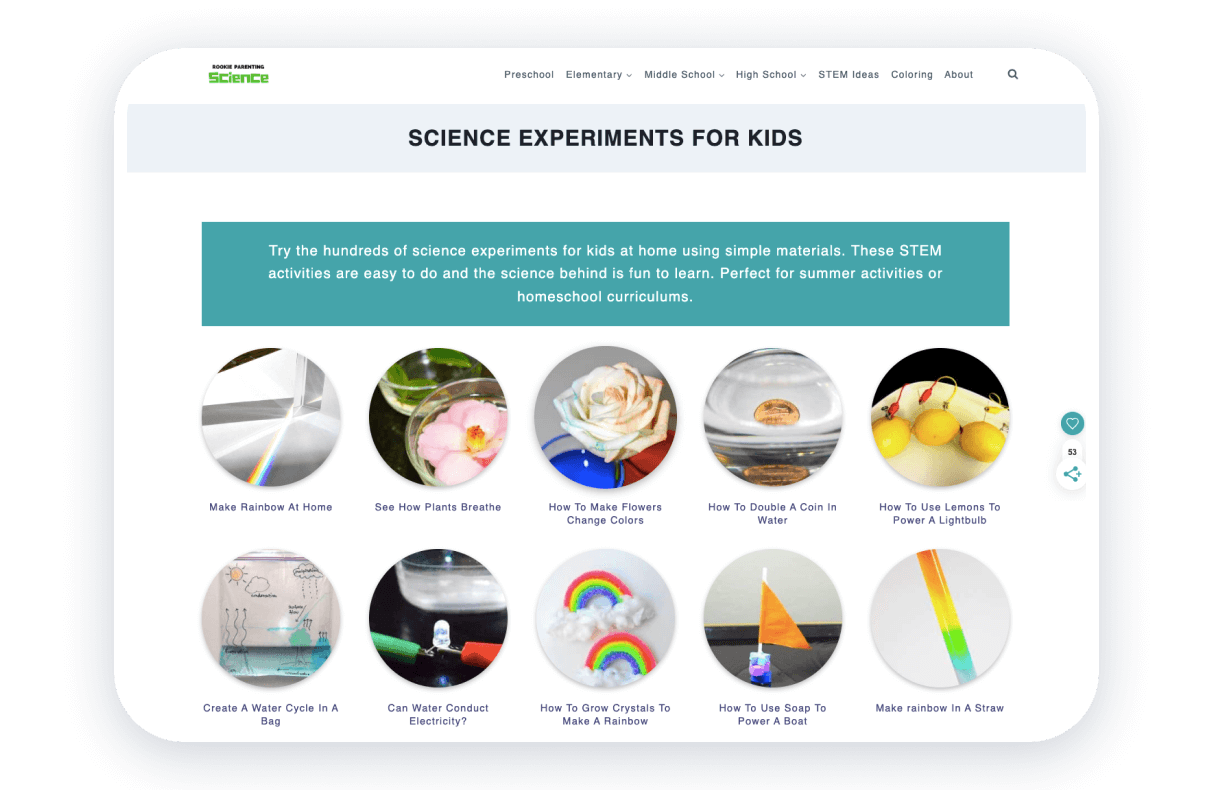
Task: Click the heart like icon on the right
Action: [x=1072, y=423]
